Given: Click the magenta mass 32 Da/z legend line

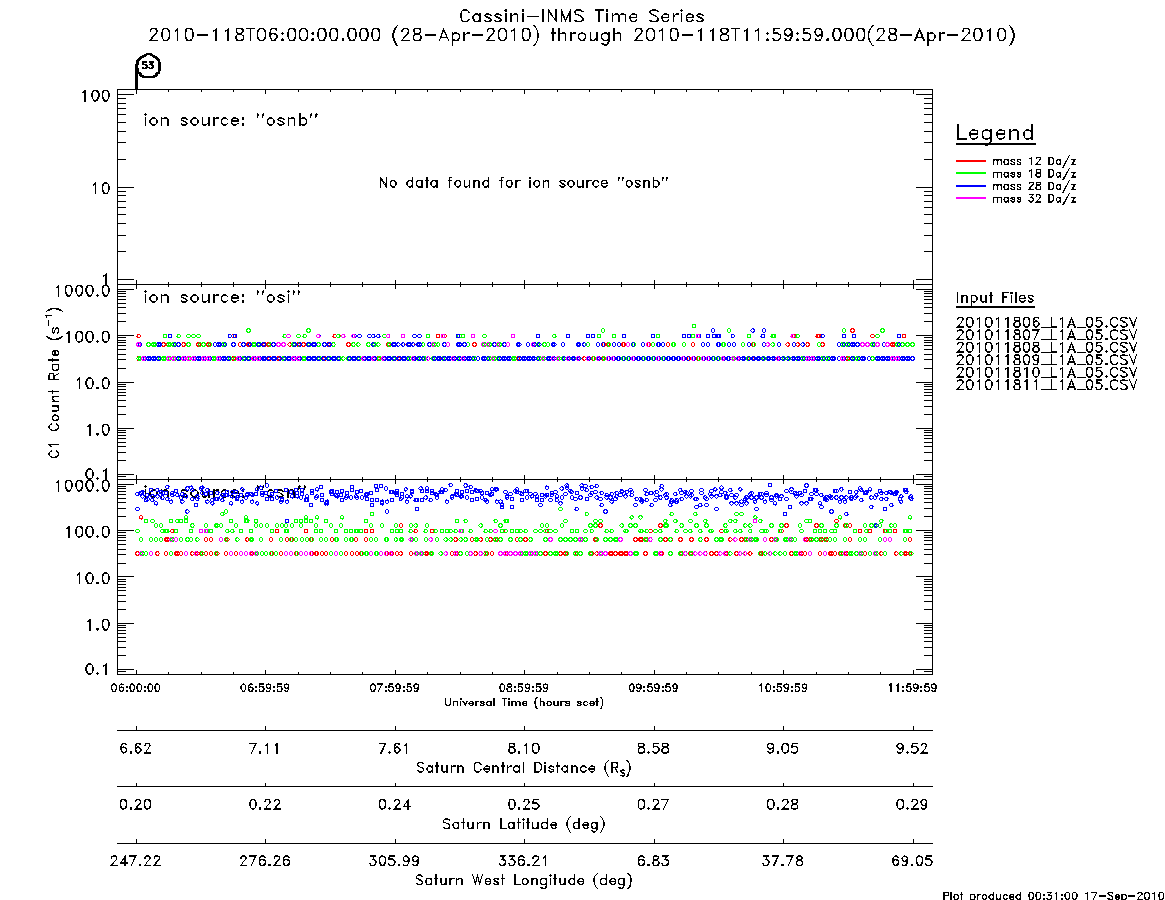Looking at the screenshot, I should coord(970,198).
